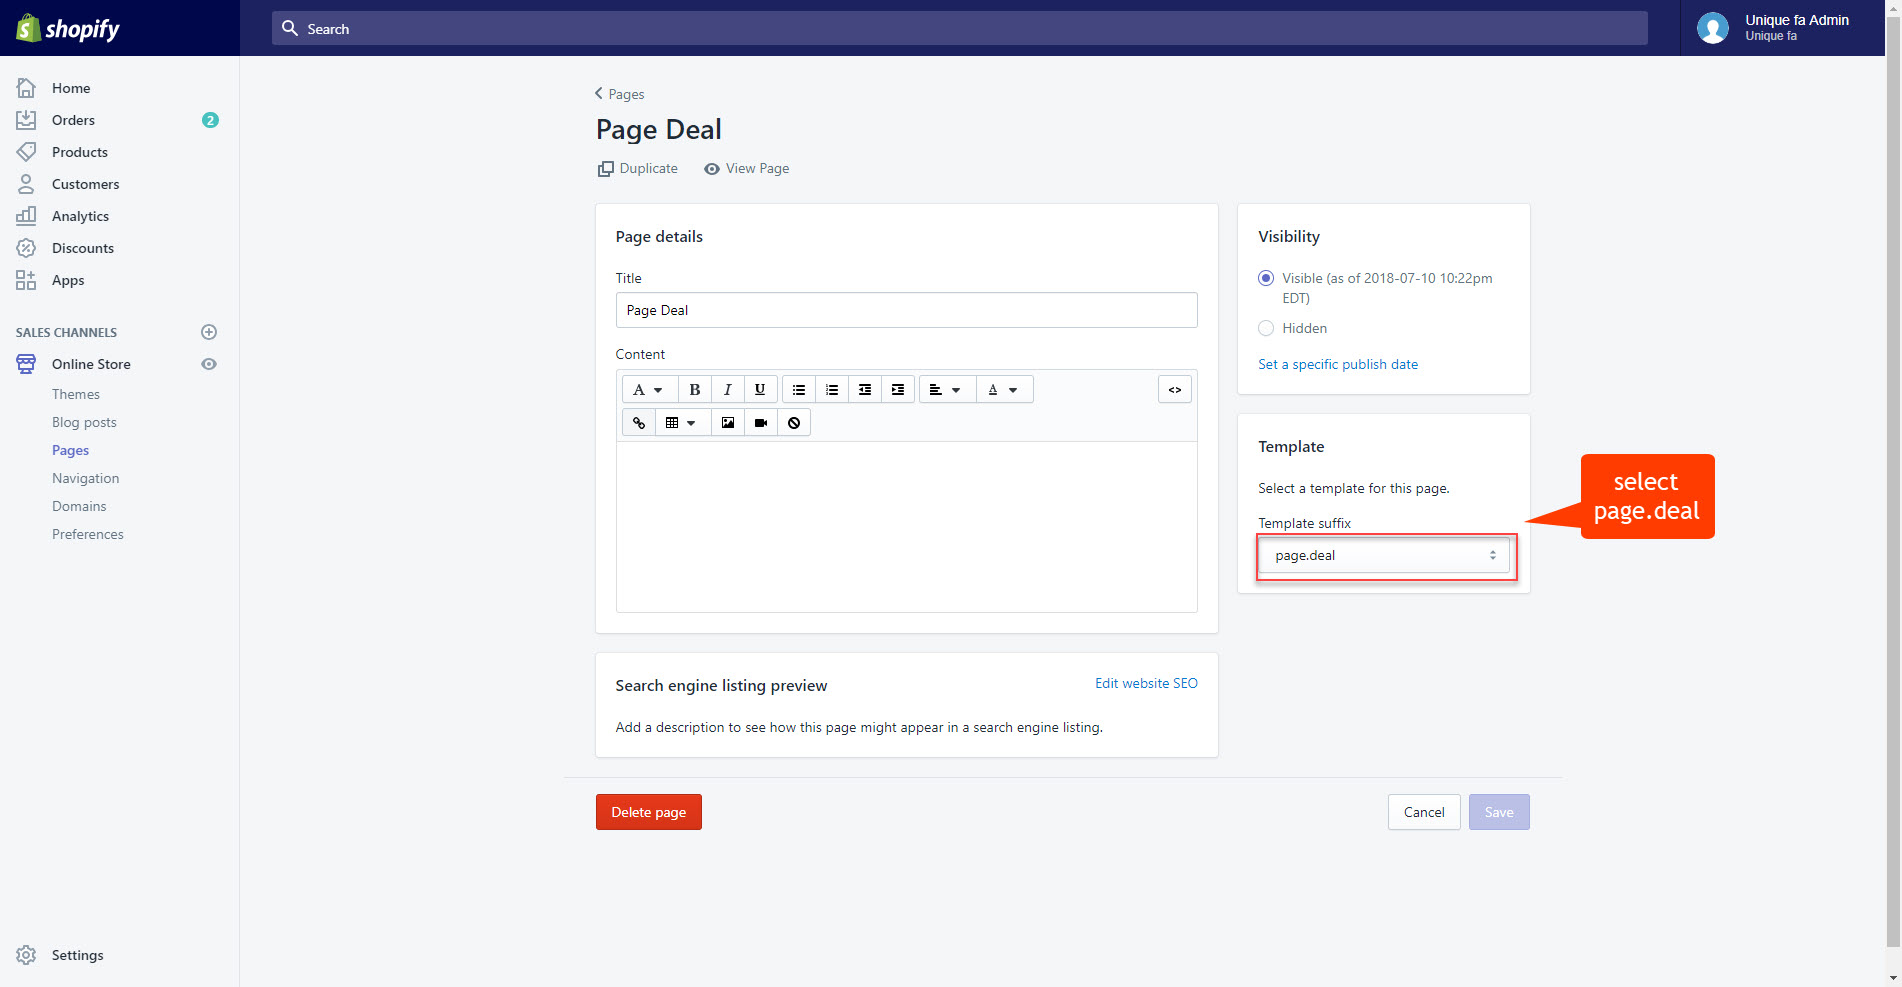
Task: Select the Hidden visibility option
Action: coord(1266,328)
